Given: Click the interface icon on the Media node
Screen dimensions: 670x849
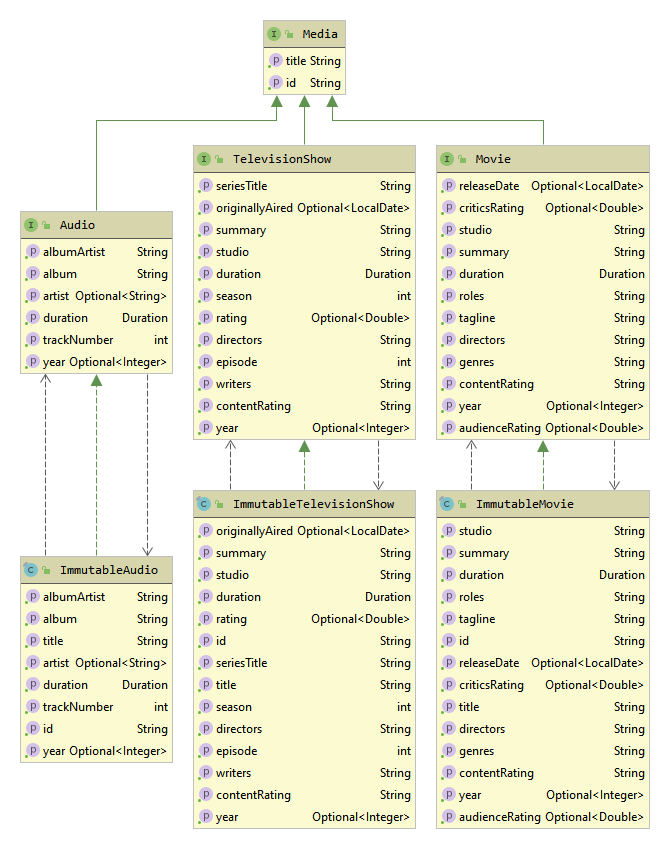Looking at the screenshot, I should pyautogui.click(x=275, y=34).
